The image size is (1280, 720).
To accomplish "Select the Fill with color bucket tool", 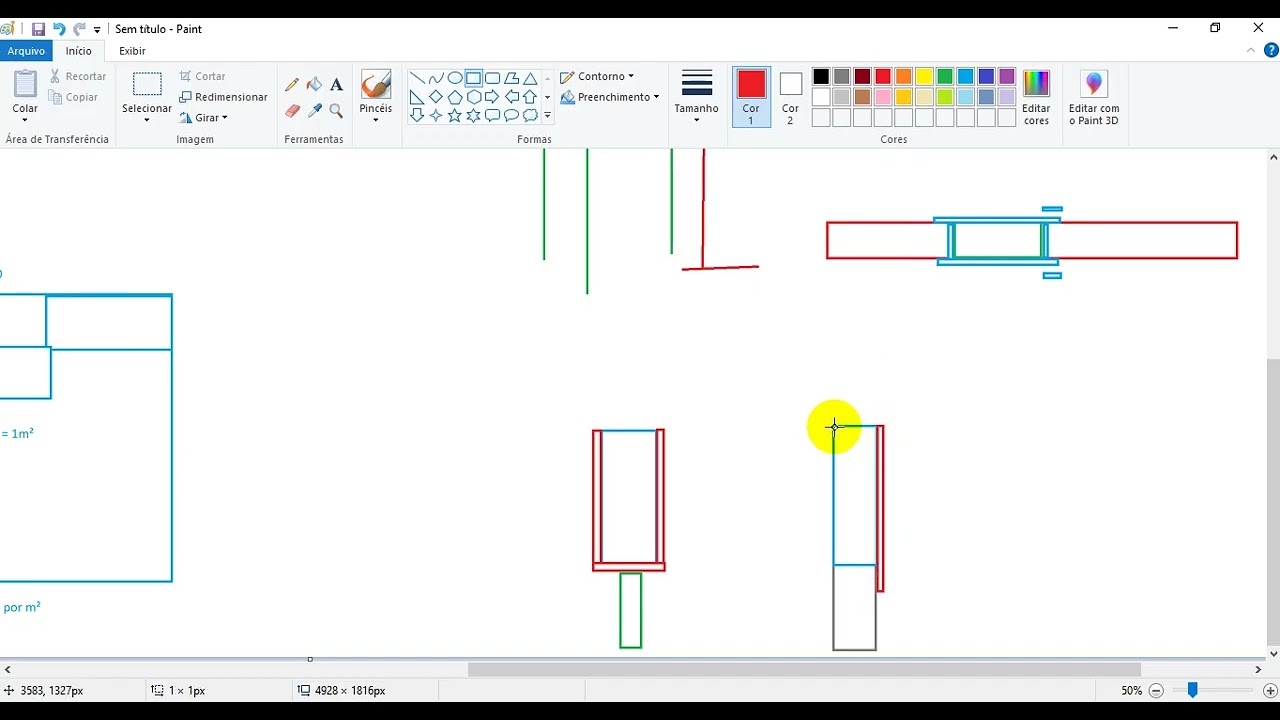I will [314, 85].
